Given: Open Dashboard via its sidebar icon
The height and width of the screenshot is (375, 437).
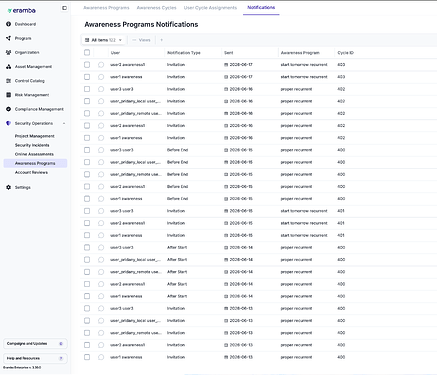Looking at the screenshot, I should (9, 24).
